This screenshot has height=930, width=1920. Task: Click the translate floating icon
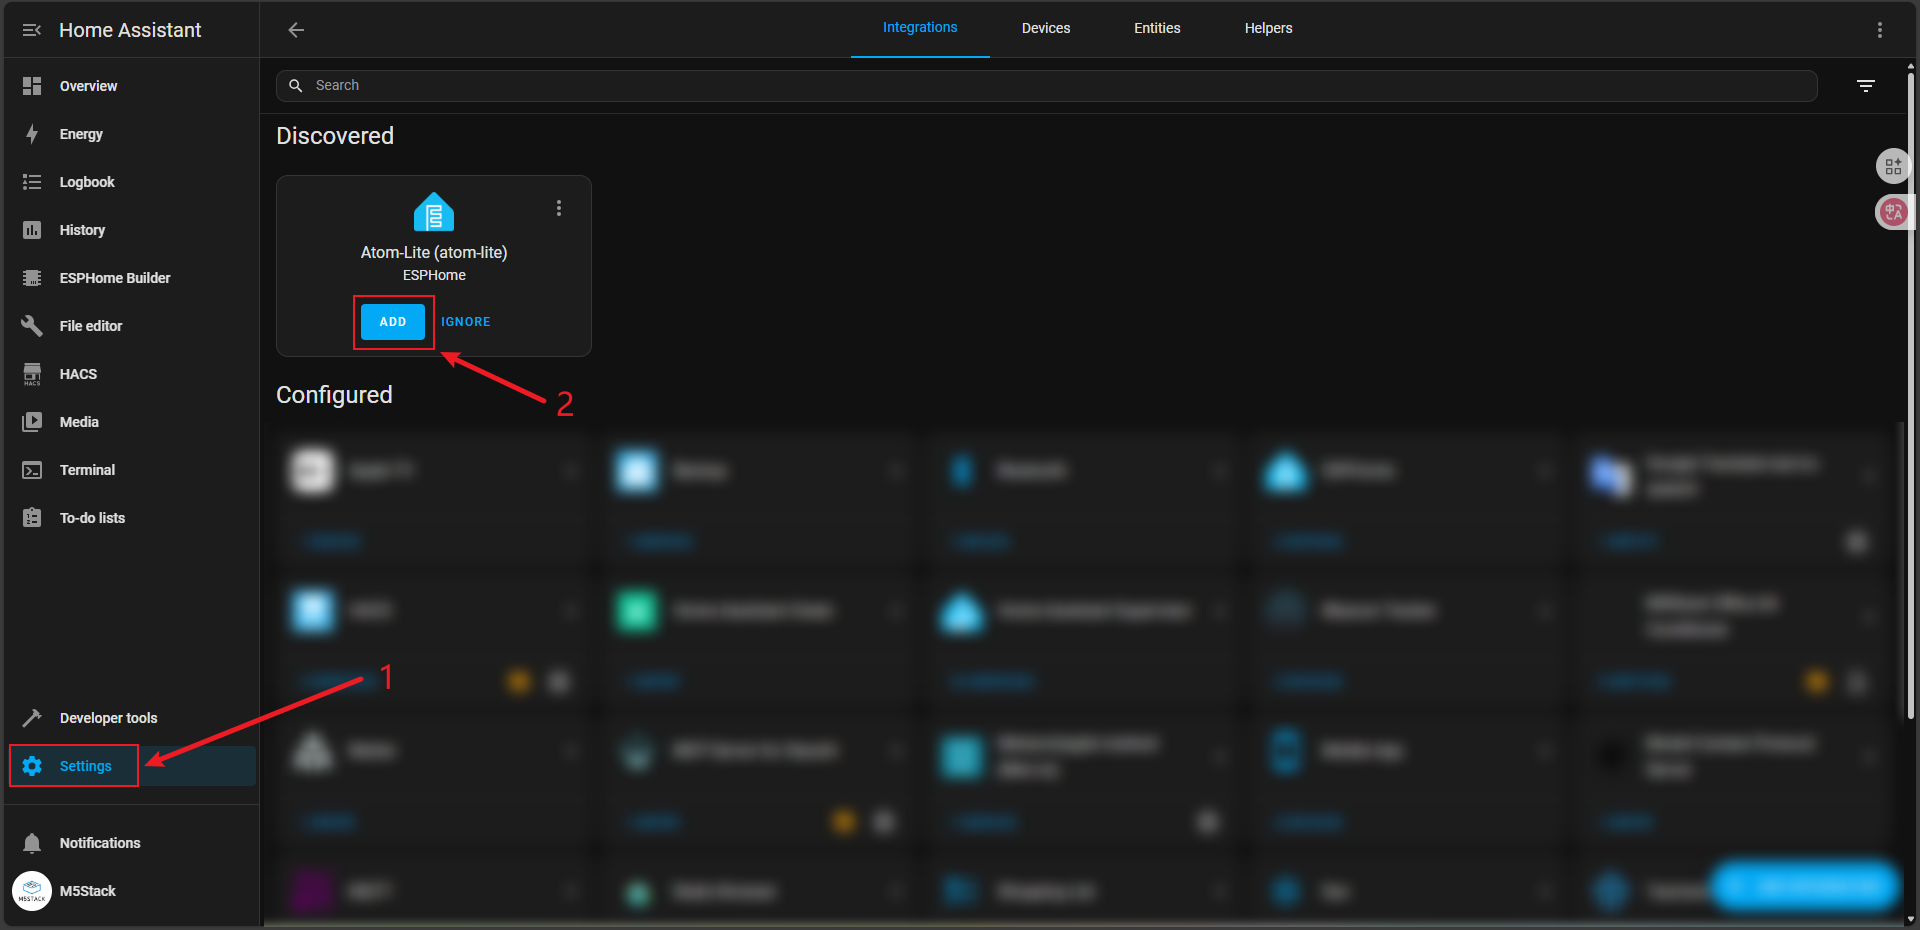1893,212
